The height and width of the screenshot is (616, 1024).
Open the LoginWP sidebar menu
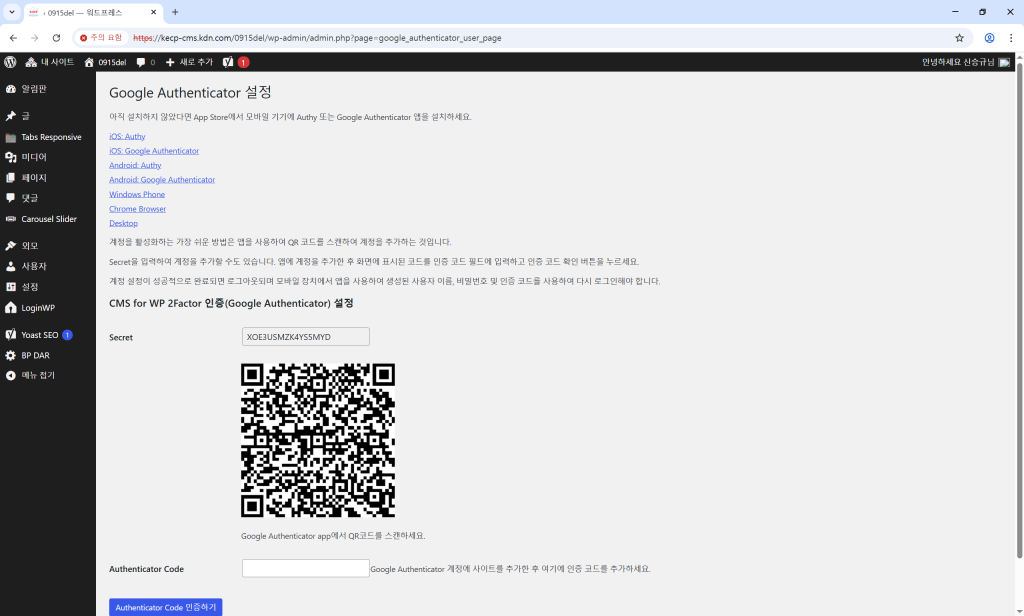(x=38, y=308)
